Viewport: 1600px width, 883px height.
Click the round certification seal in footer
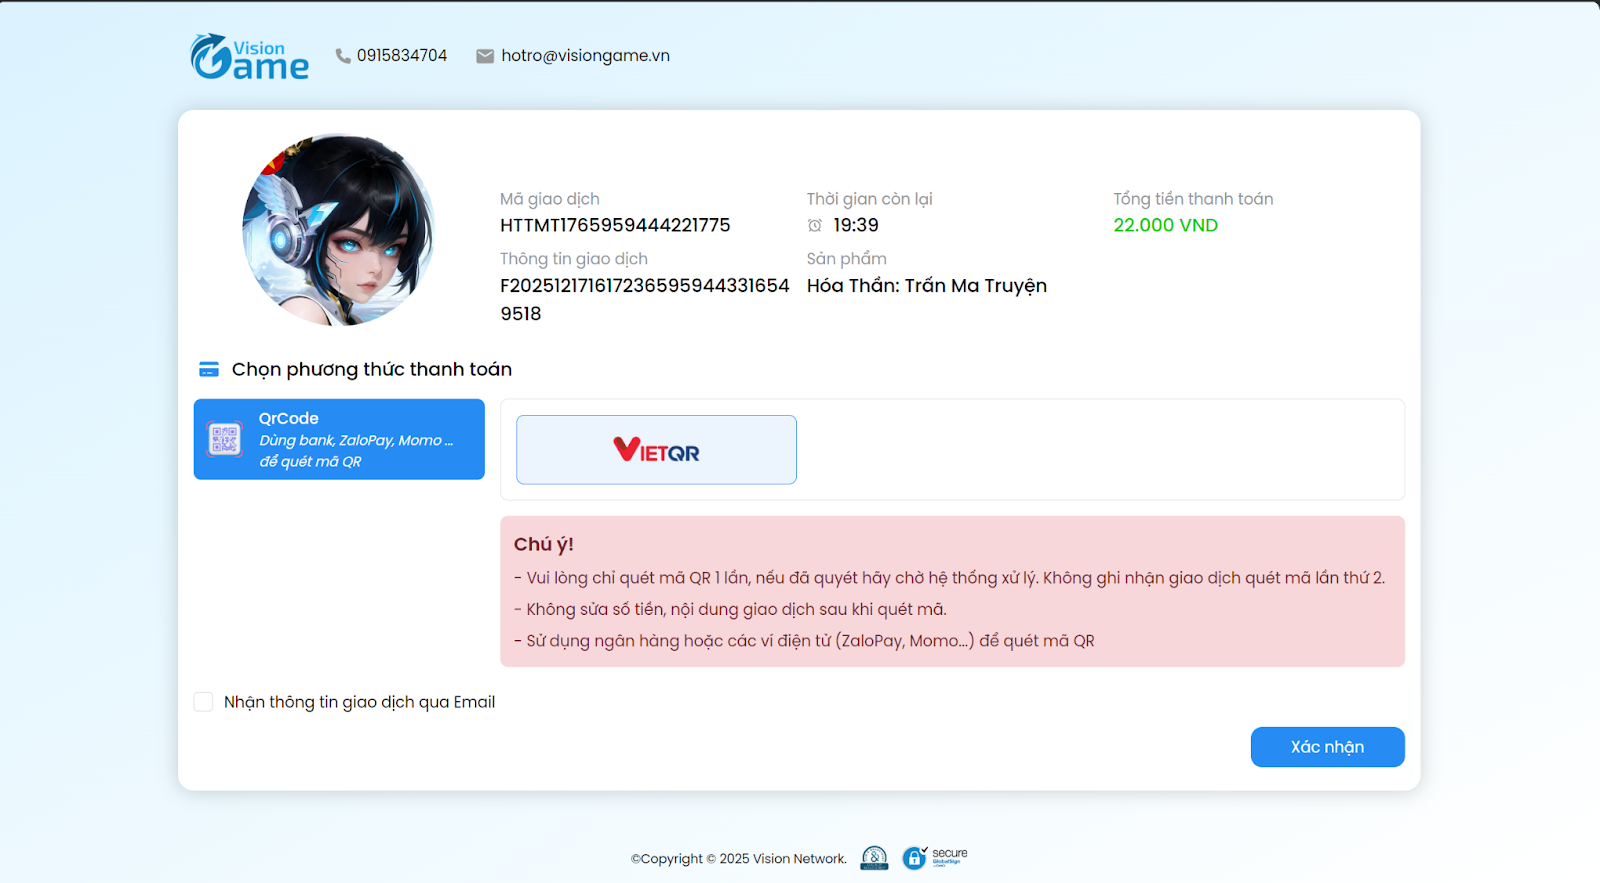click(874, 858)
